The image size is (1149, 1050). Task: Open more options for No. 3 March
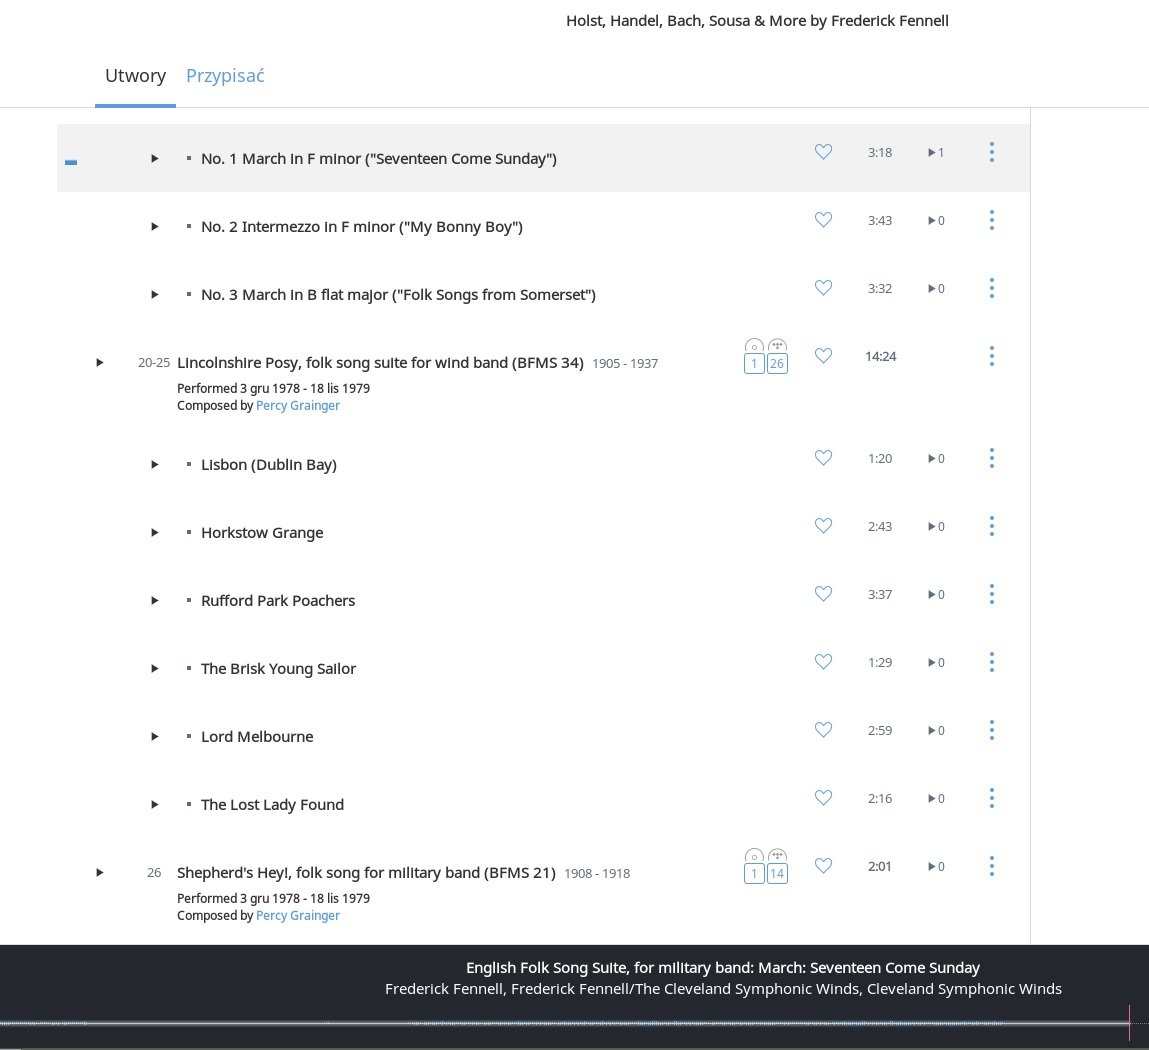coord(991,288)
